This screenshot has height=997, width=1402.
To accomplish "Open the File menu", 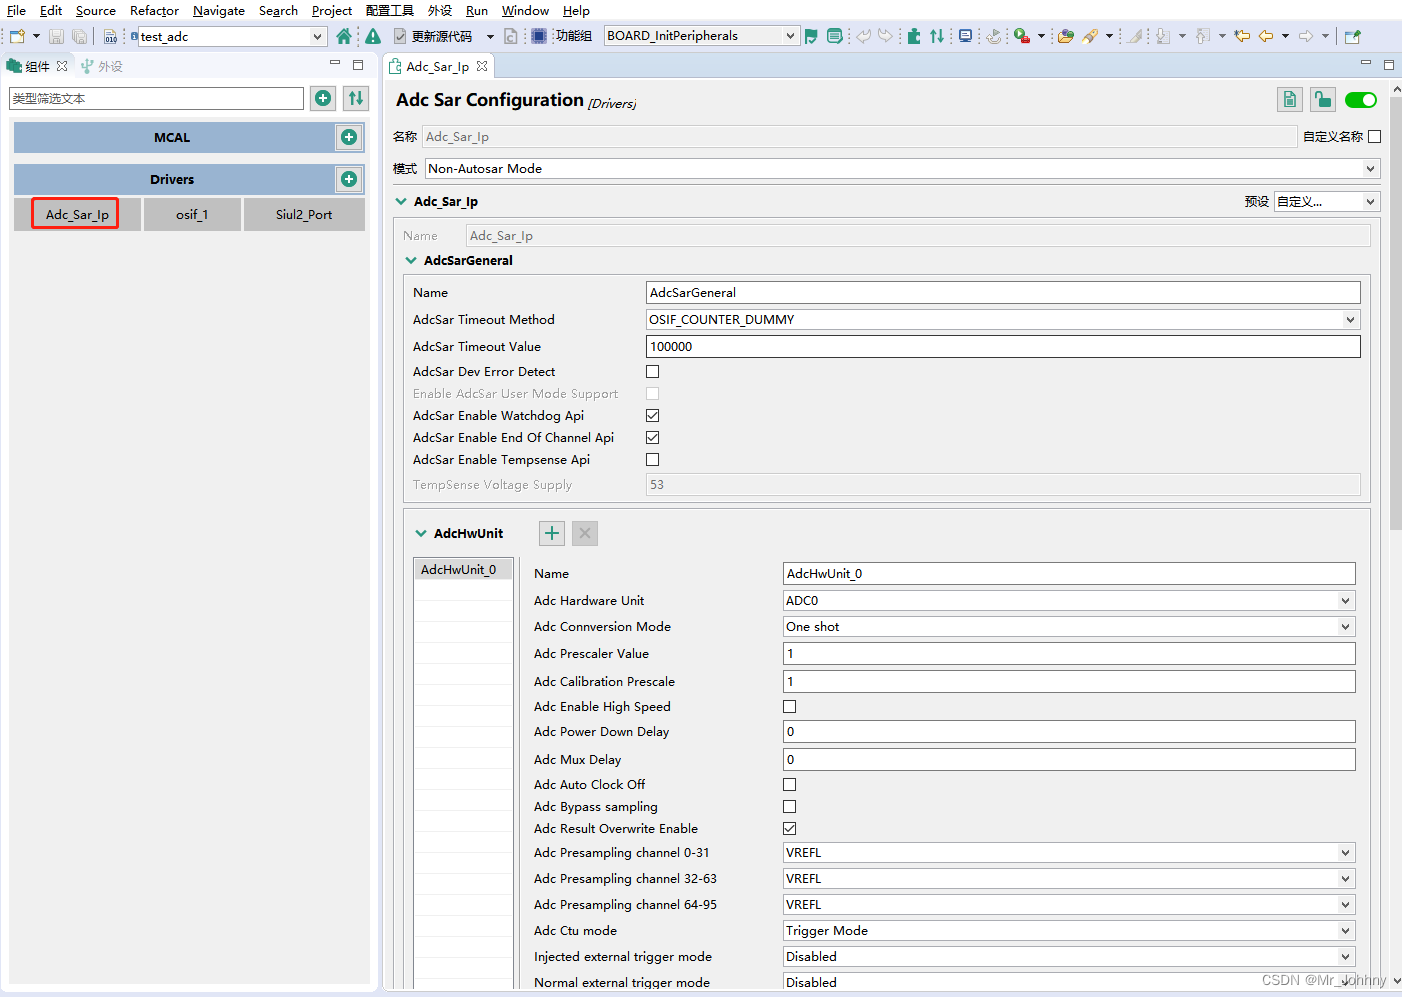I will pyautogui.click(x=17, y=10).
